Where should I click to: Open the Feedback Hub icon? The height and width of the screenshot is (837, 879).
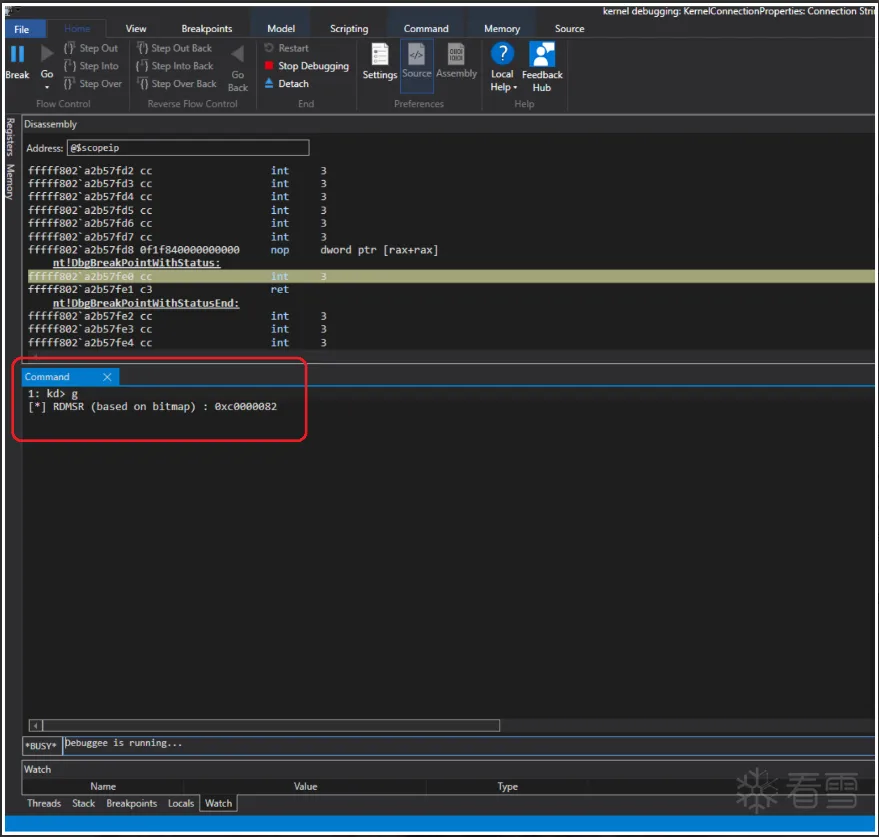(542, 54)
